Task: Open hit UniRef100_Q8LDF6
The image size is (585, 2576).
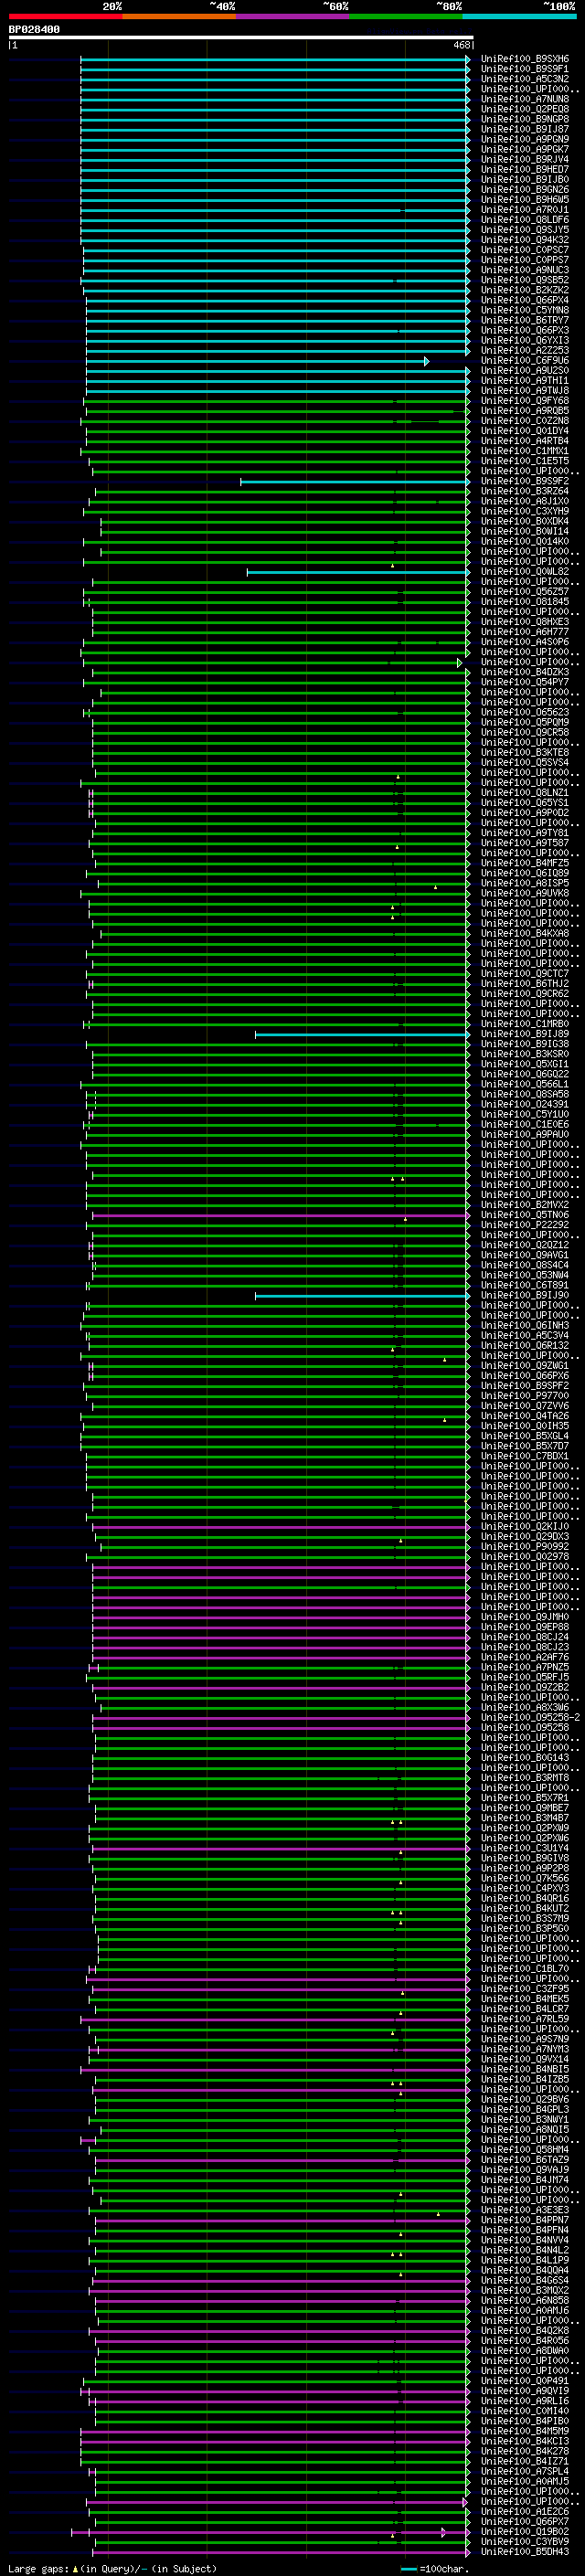Action: click(525, 219)
